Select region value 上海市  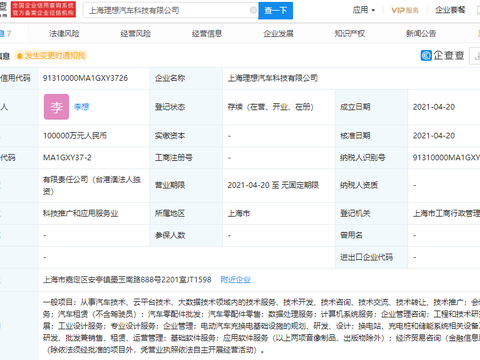pos(239,213)
